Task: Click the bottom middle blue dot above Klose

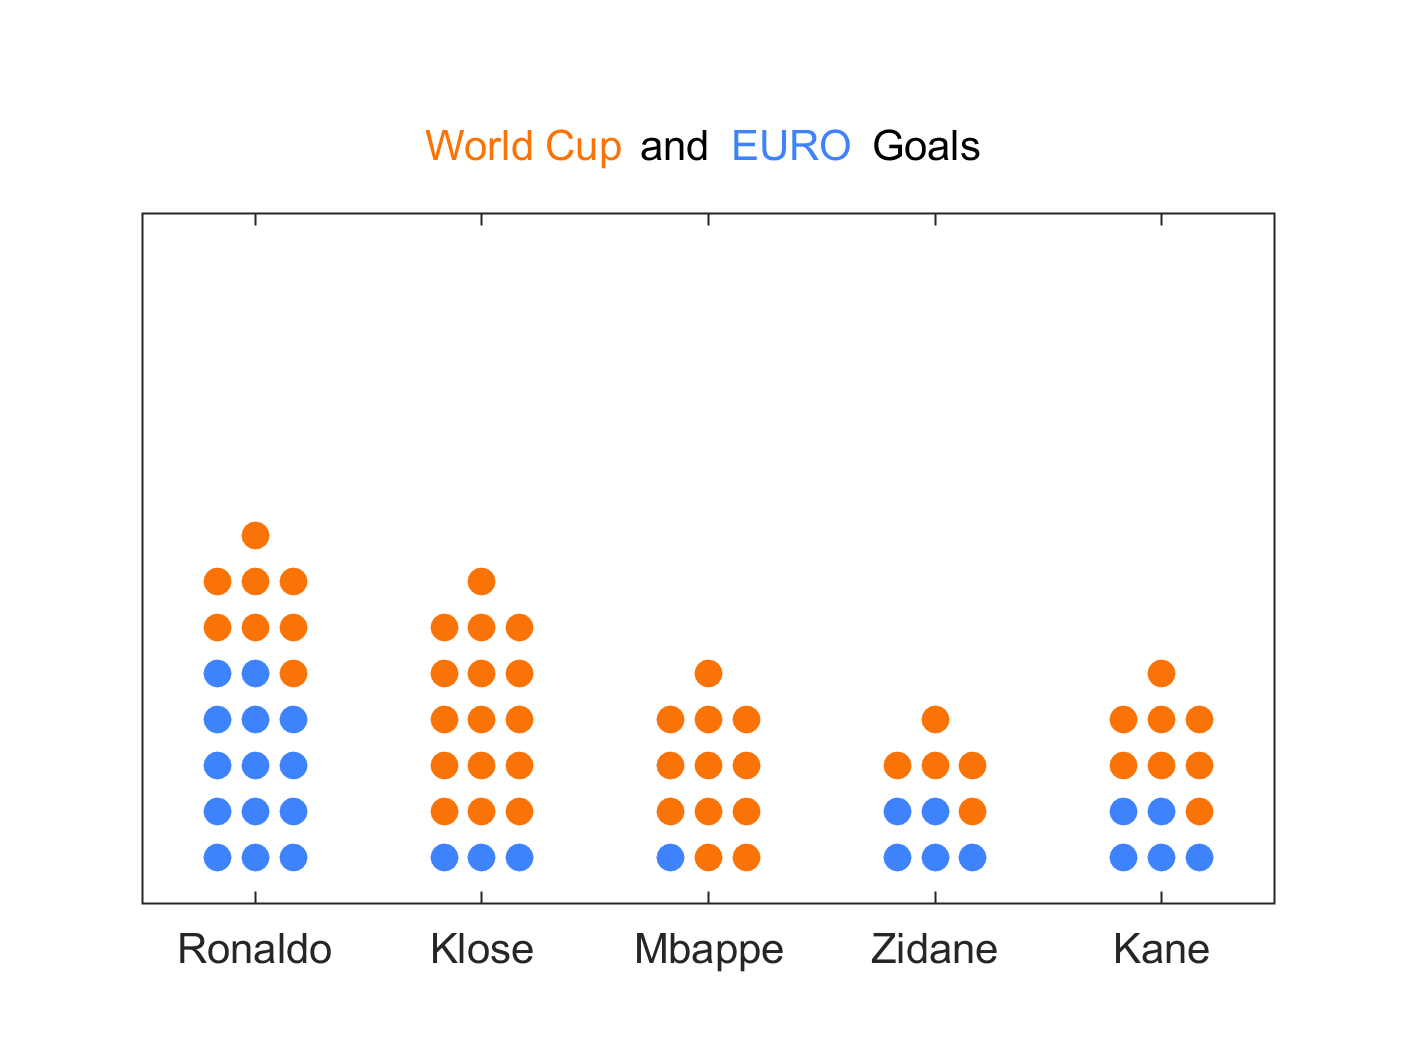Action: click(x=481, y=857)
